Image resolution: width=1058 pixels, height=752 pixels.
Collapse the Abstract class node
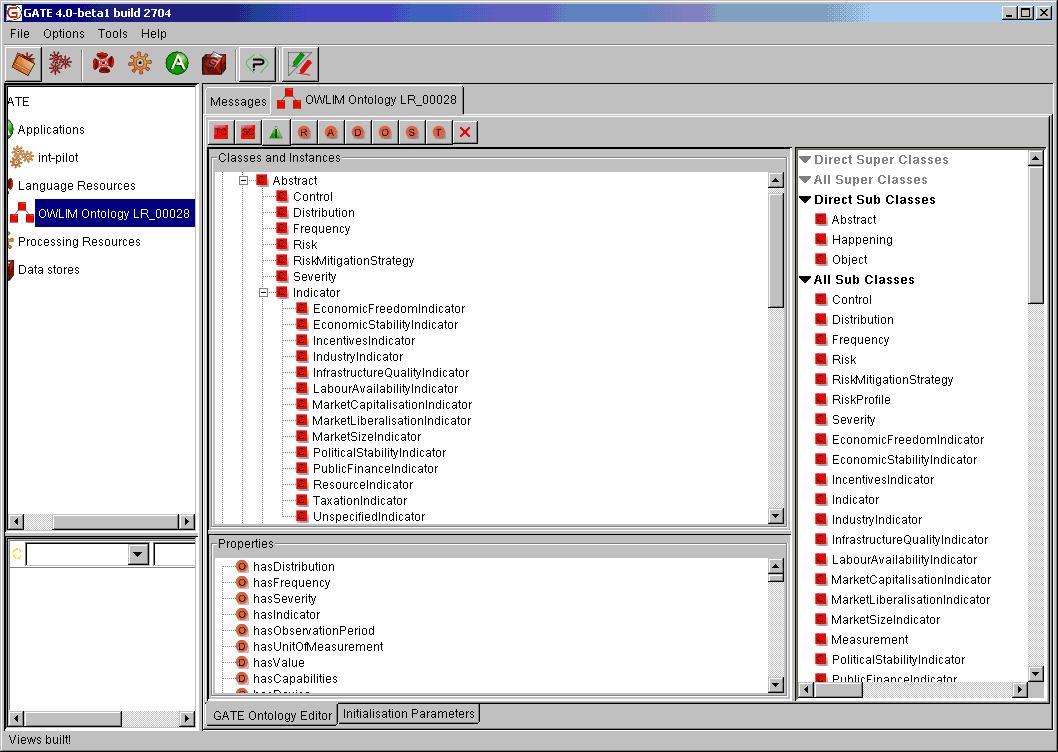point(244,180)
